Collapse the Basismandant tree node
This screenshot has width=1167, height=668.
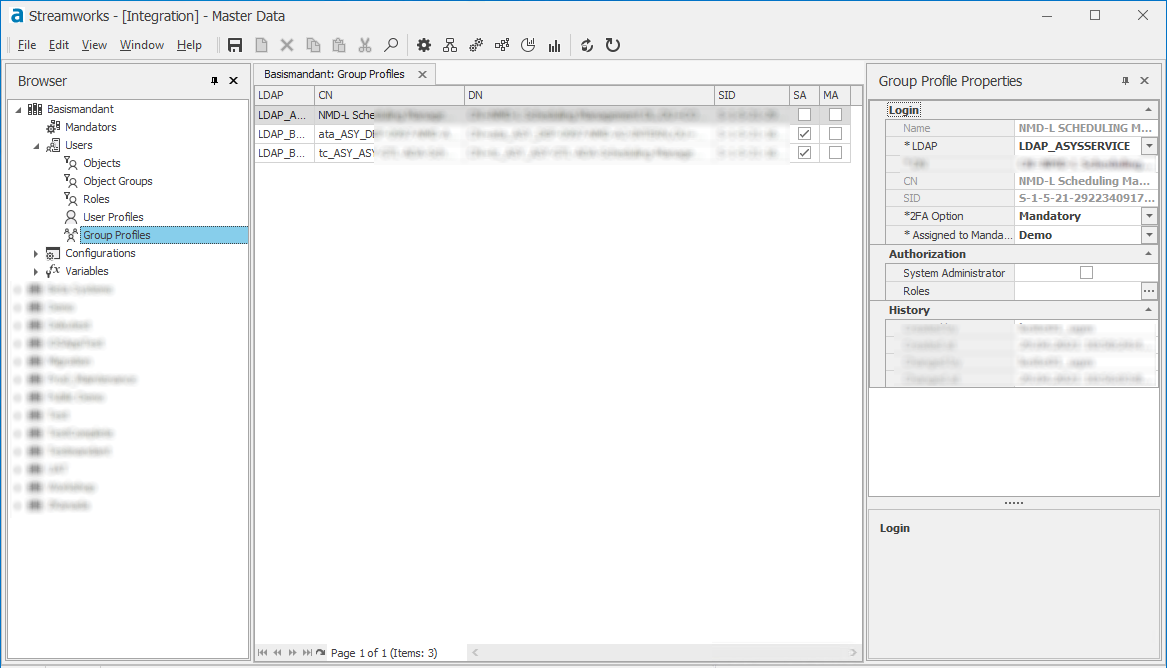(x=19, y=109)
